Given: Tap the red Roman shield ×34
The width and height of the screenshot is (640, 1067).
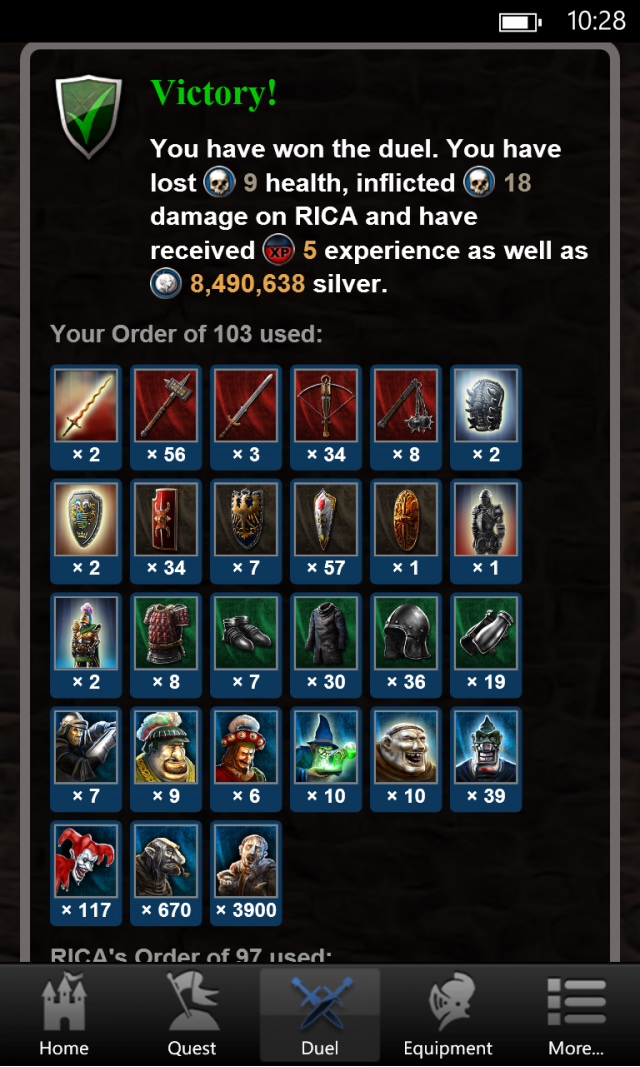Looking at the screenshot, I should pos(166,531).
